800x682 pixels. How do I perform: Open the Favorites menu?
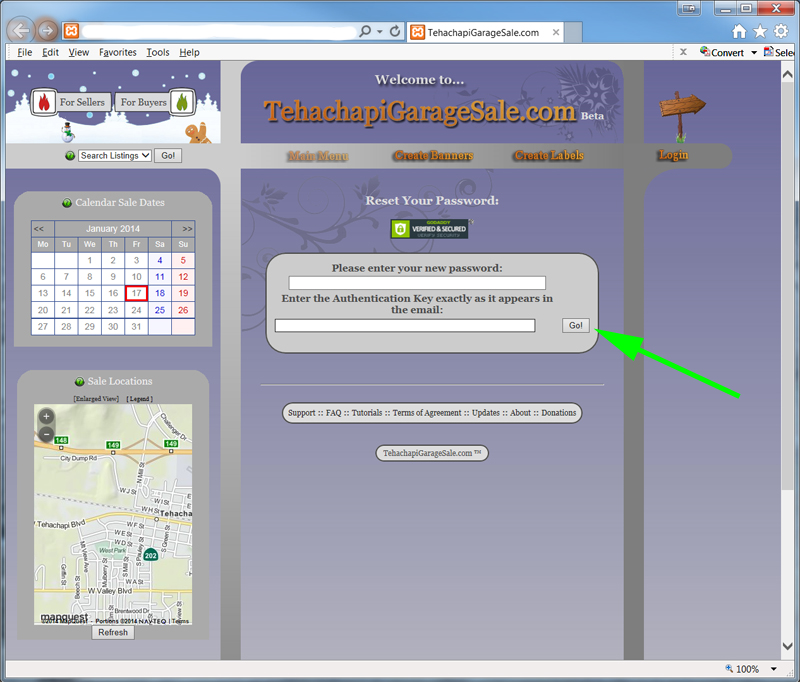(x=118, y=52)
